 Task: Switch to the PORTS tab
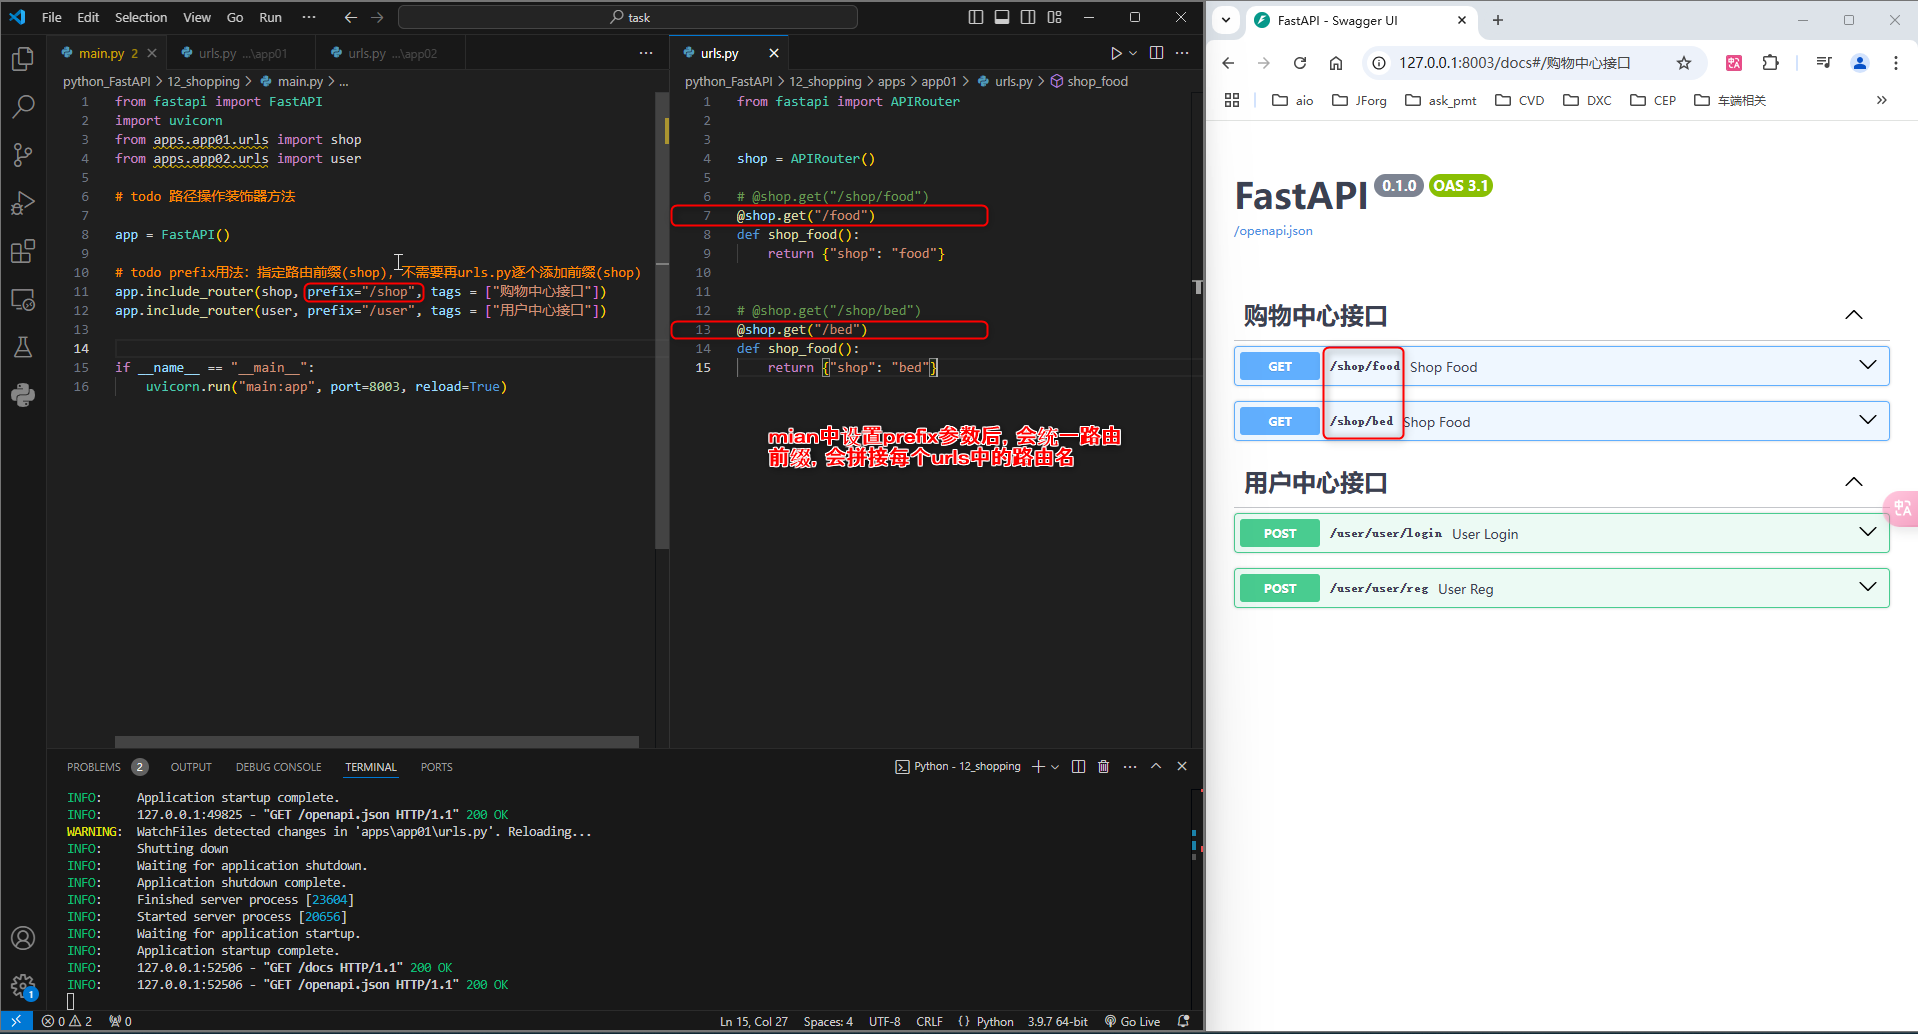click(436, 767)
